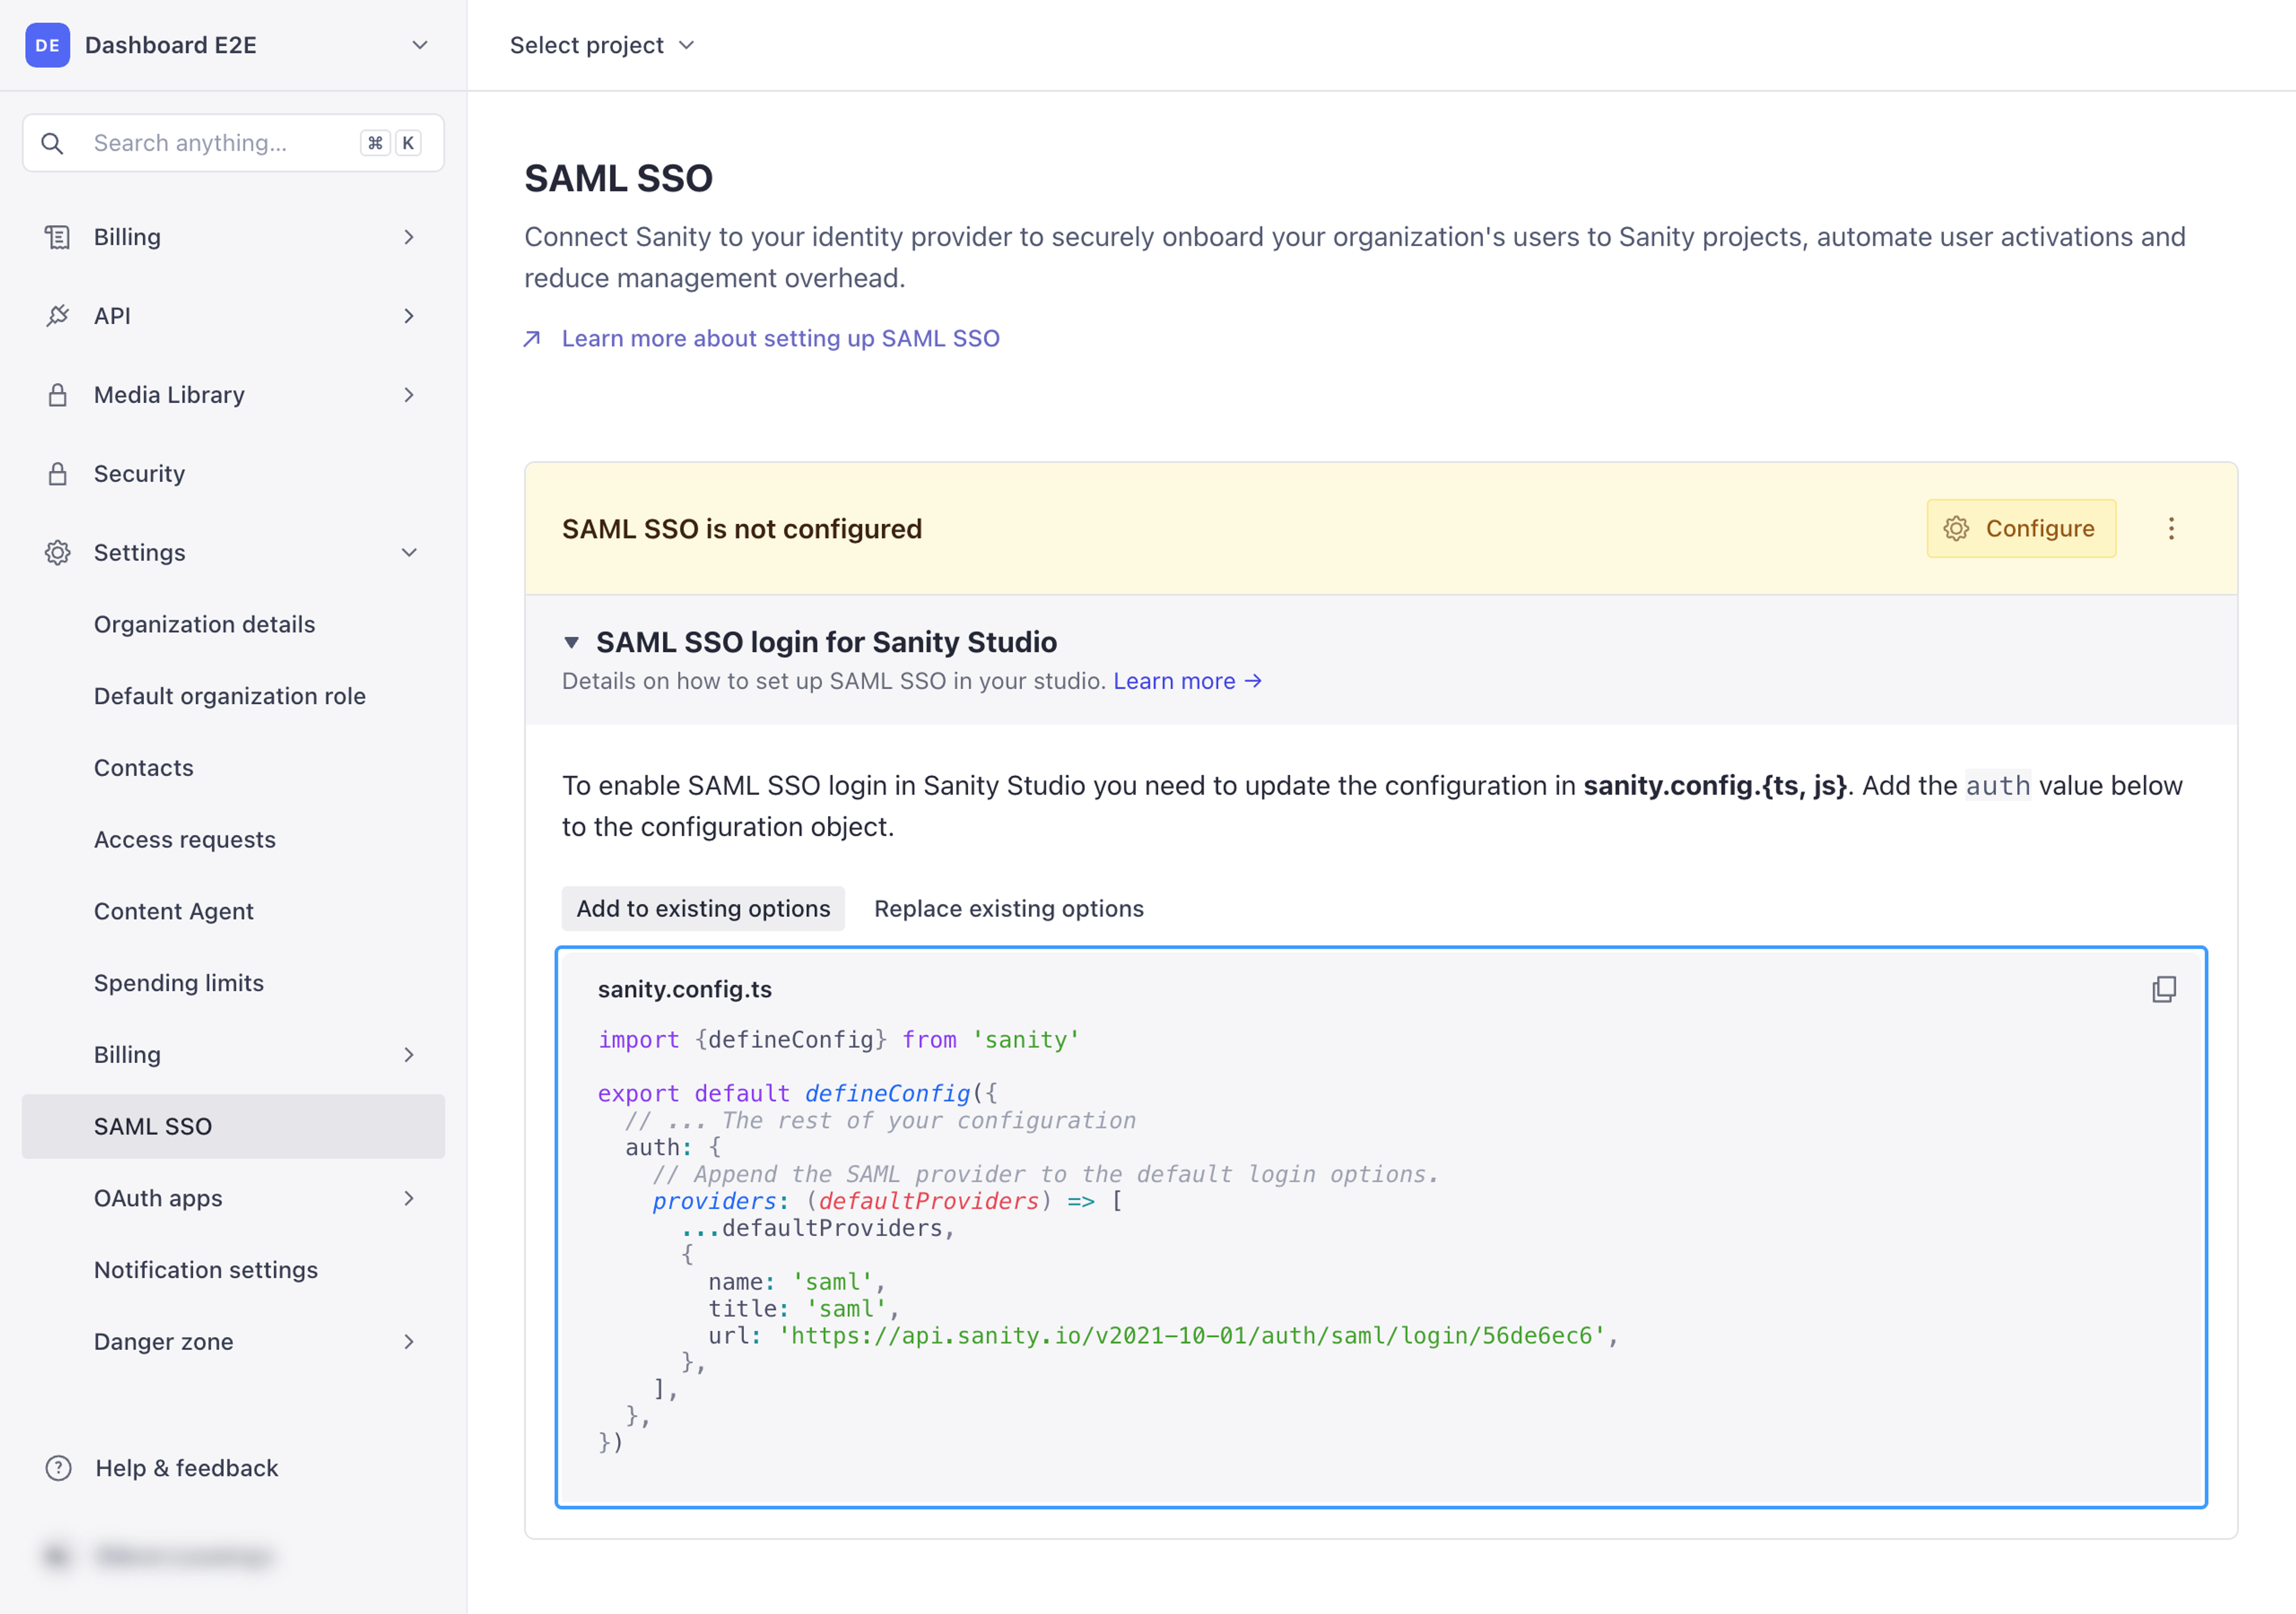Open the Select project dropdown
This screenshot has width=2296, height=1614.
(602, 45)
